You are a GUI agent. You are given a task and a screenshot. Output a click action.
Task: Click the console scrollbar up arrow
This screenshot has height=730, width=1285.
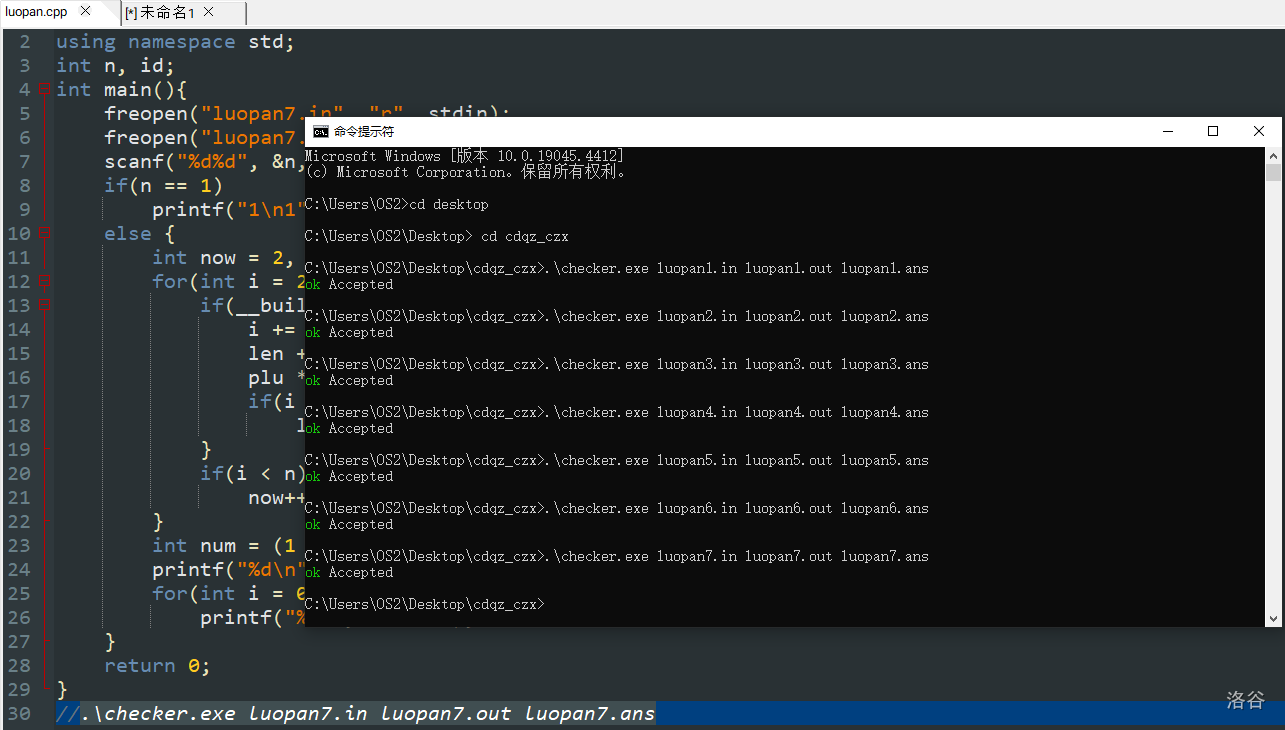(x=1273, y=156)
